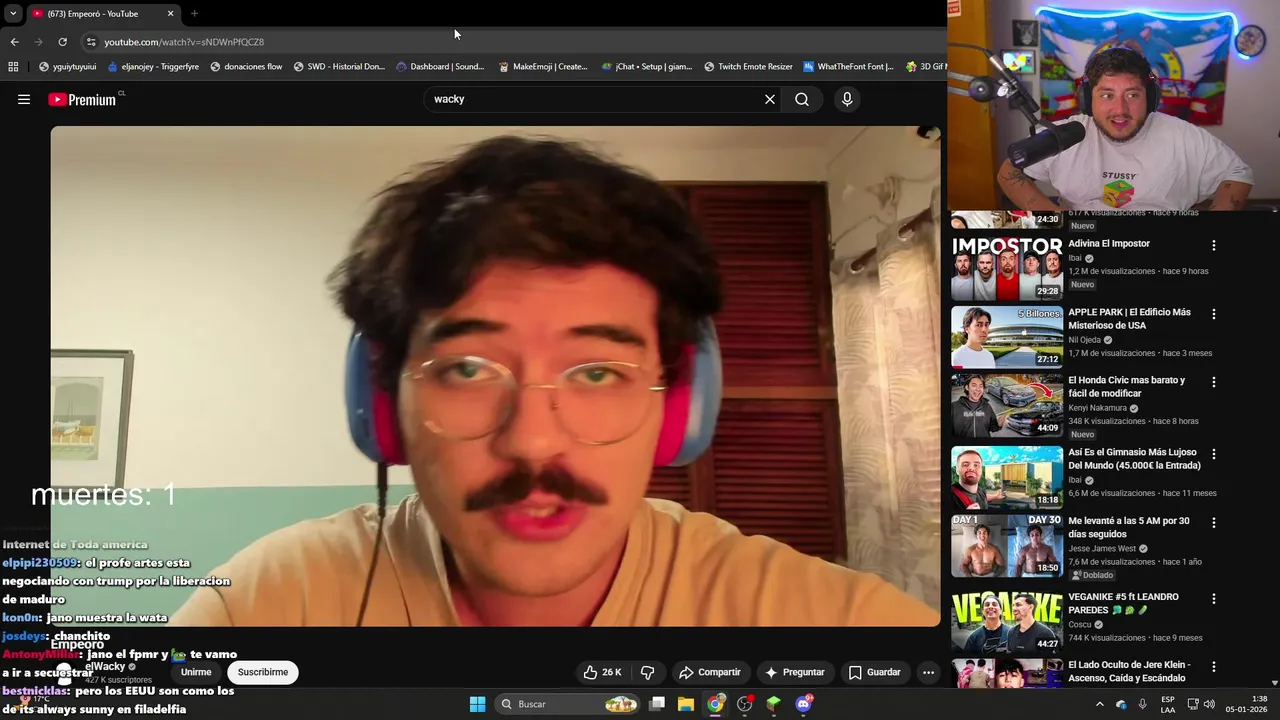The image size is (1280, 720).
Task: Open the MakeEmoji | Create... bookmark
Action: 543,67
